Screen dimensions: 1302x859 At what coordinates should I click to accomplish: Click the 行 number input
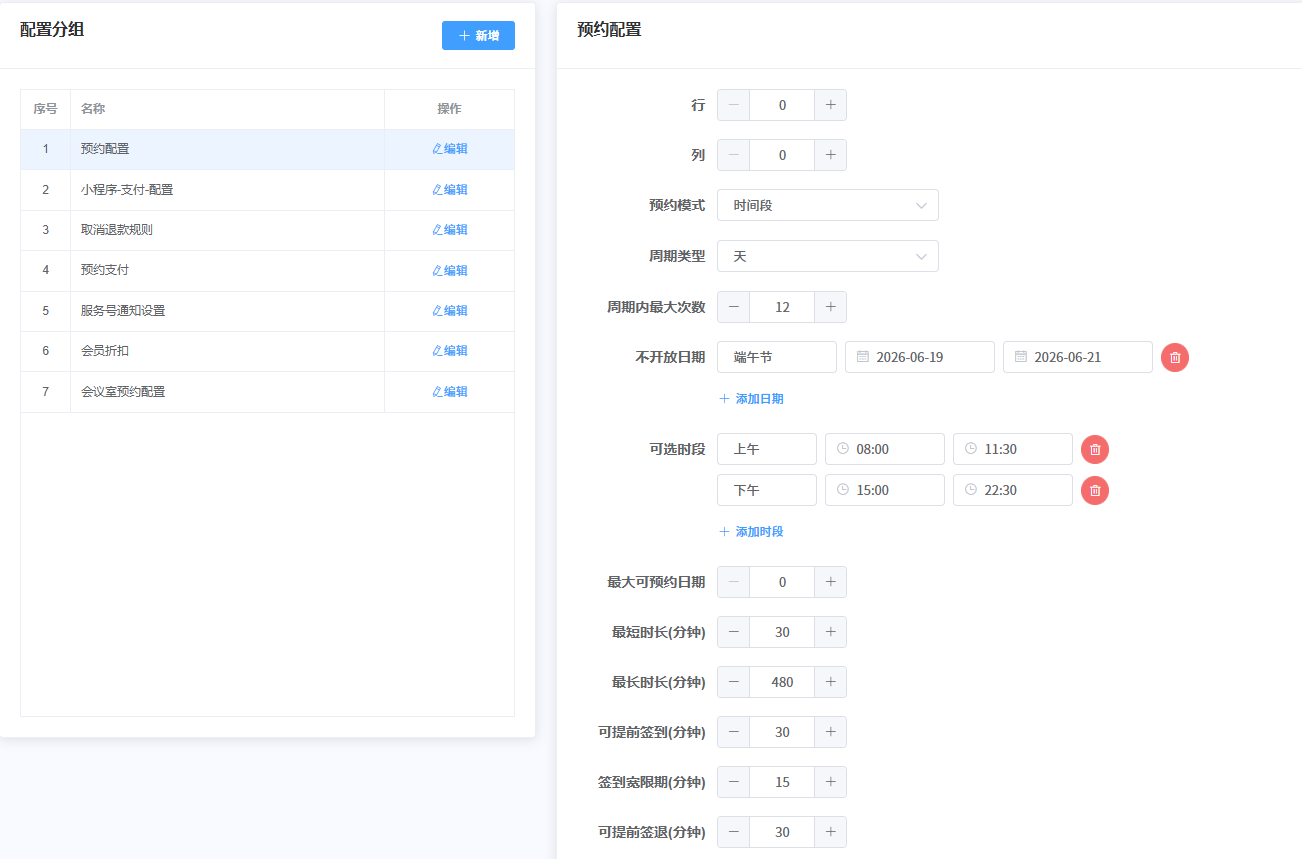pos(782,105)
